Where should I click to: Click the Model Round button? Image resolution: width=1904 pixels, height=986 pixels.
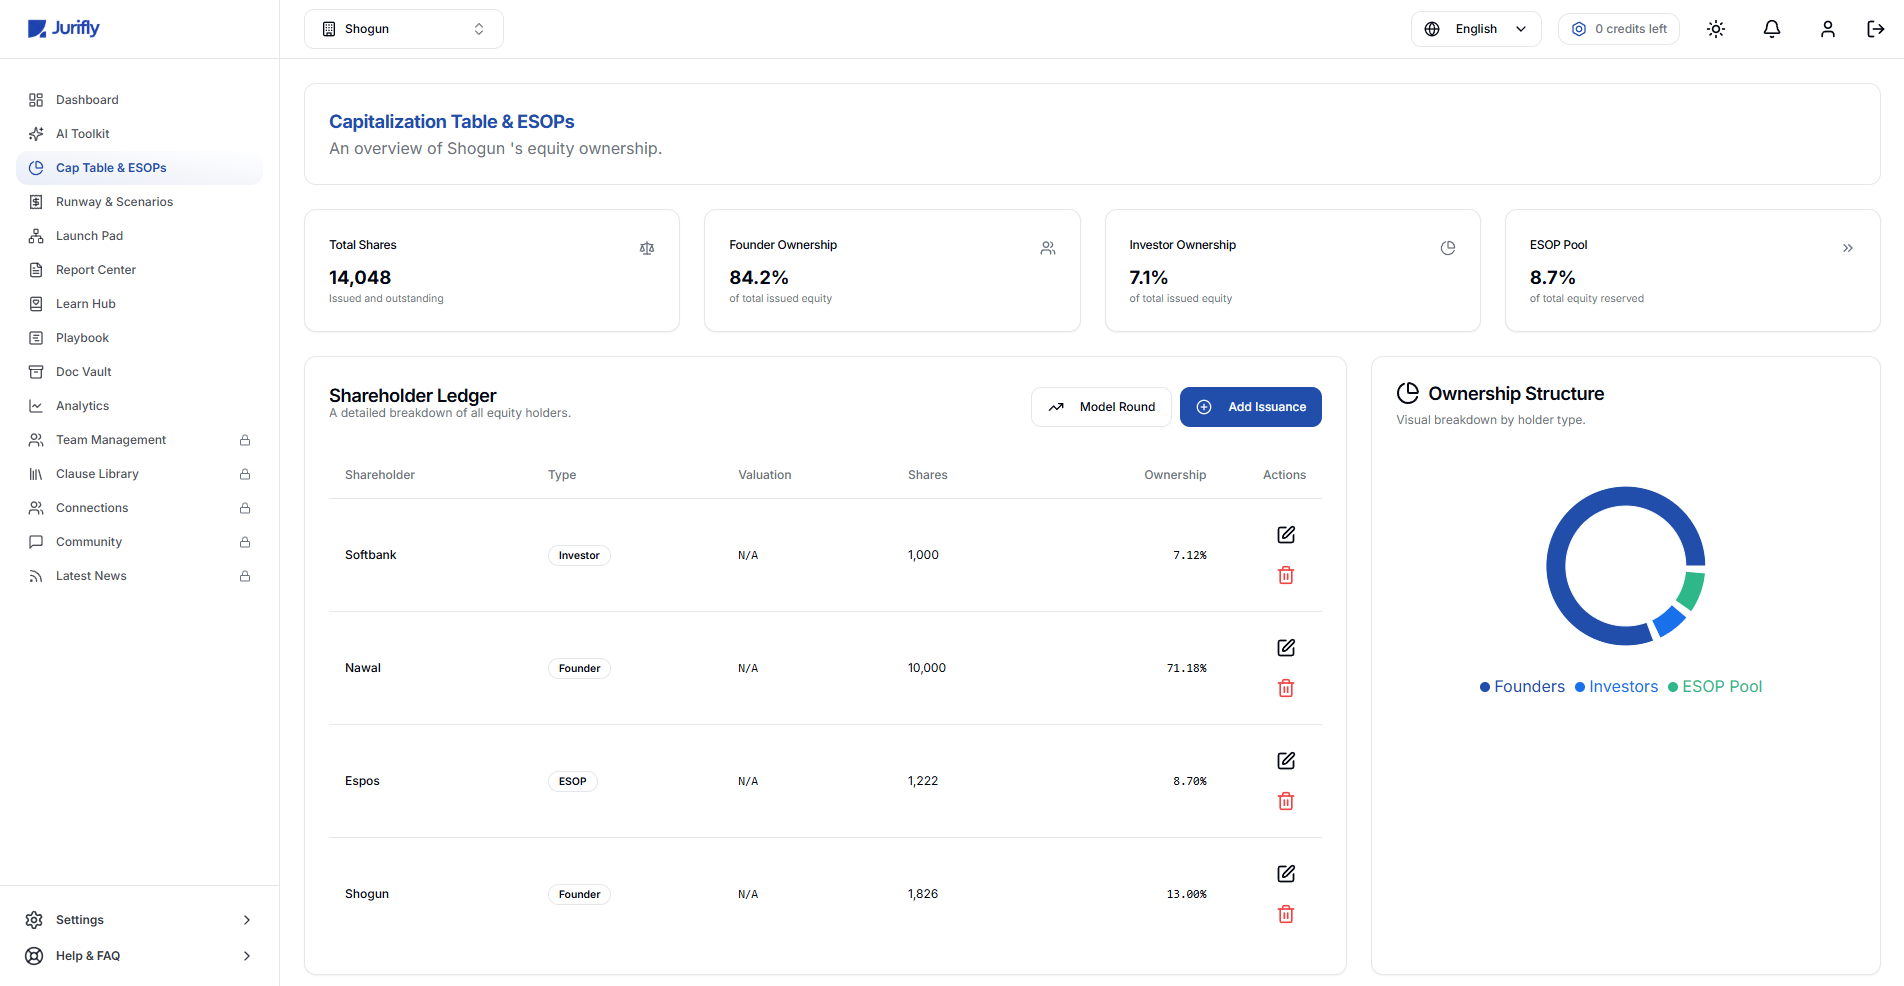tap(1101, 407)
